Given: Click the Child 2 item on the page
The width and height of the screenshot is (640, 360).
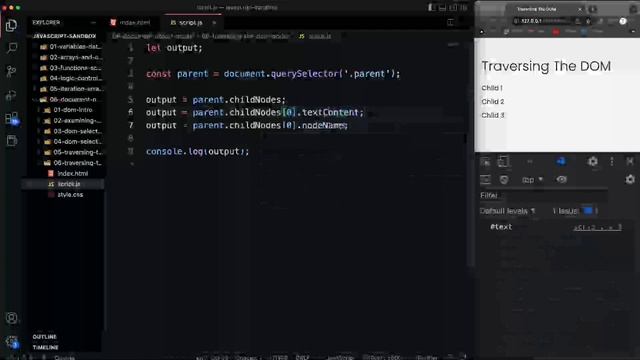Looking at the screenshot, I should [493, 101].
